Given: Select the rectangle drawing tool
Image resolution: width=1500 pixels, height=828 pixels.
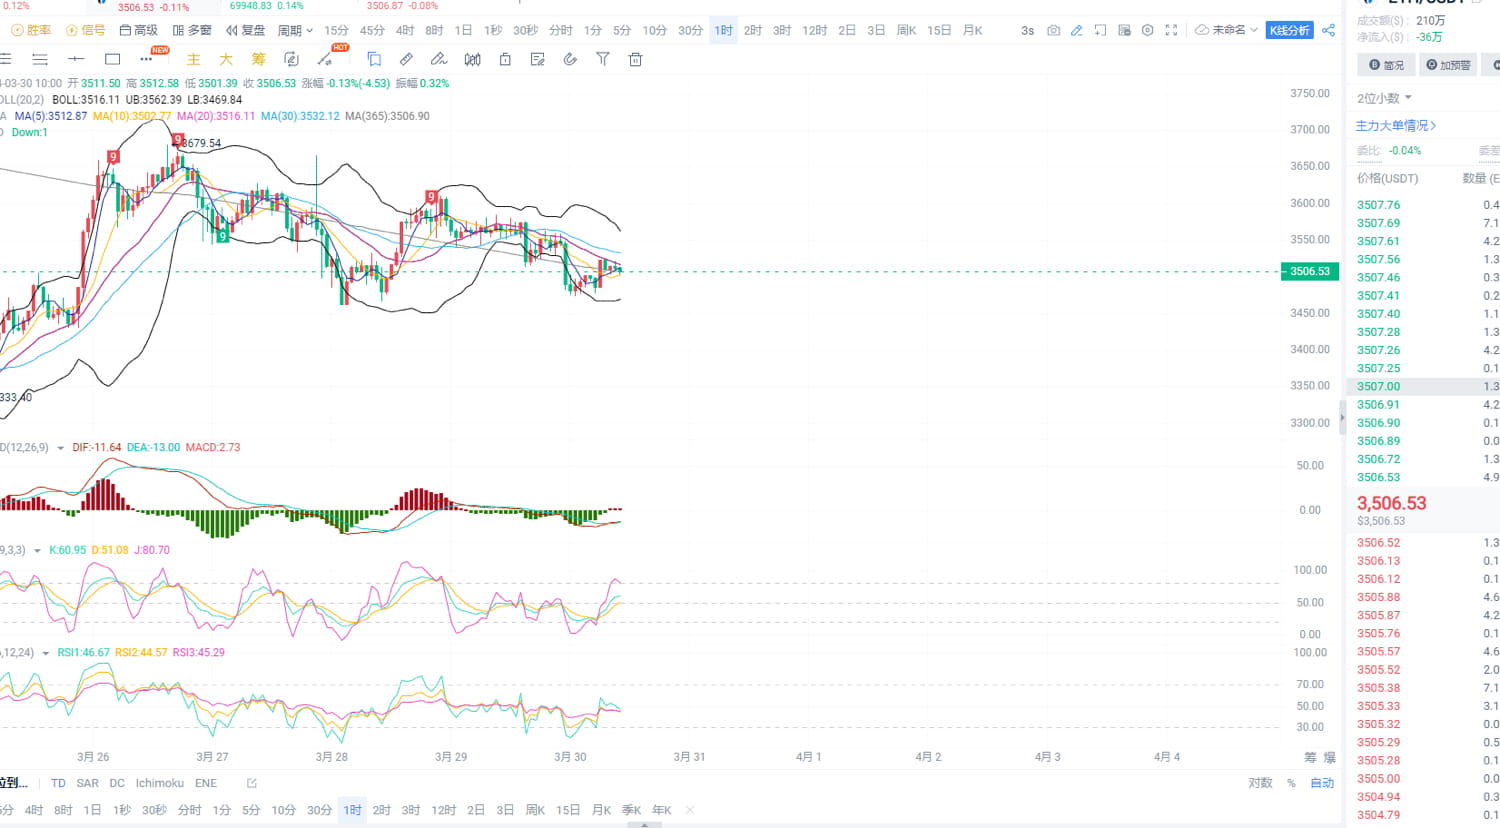Looking at the screenshot, I should (112, 59).
